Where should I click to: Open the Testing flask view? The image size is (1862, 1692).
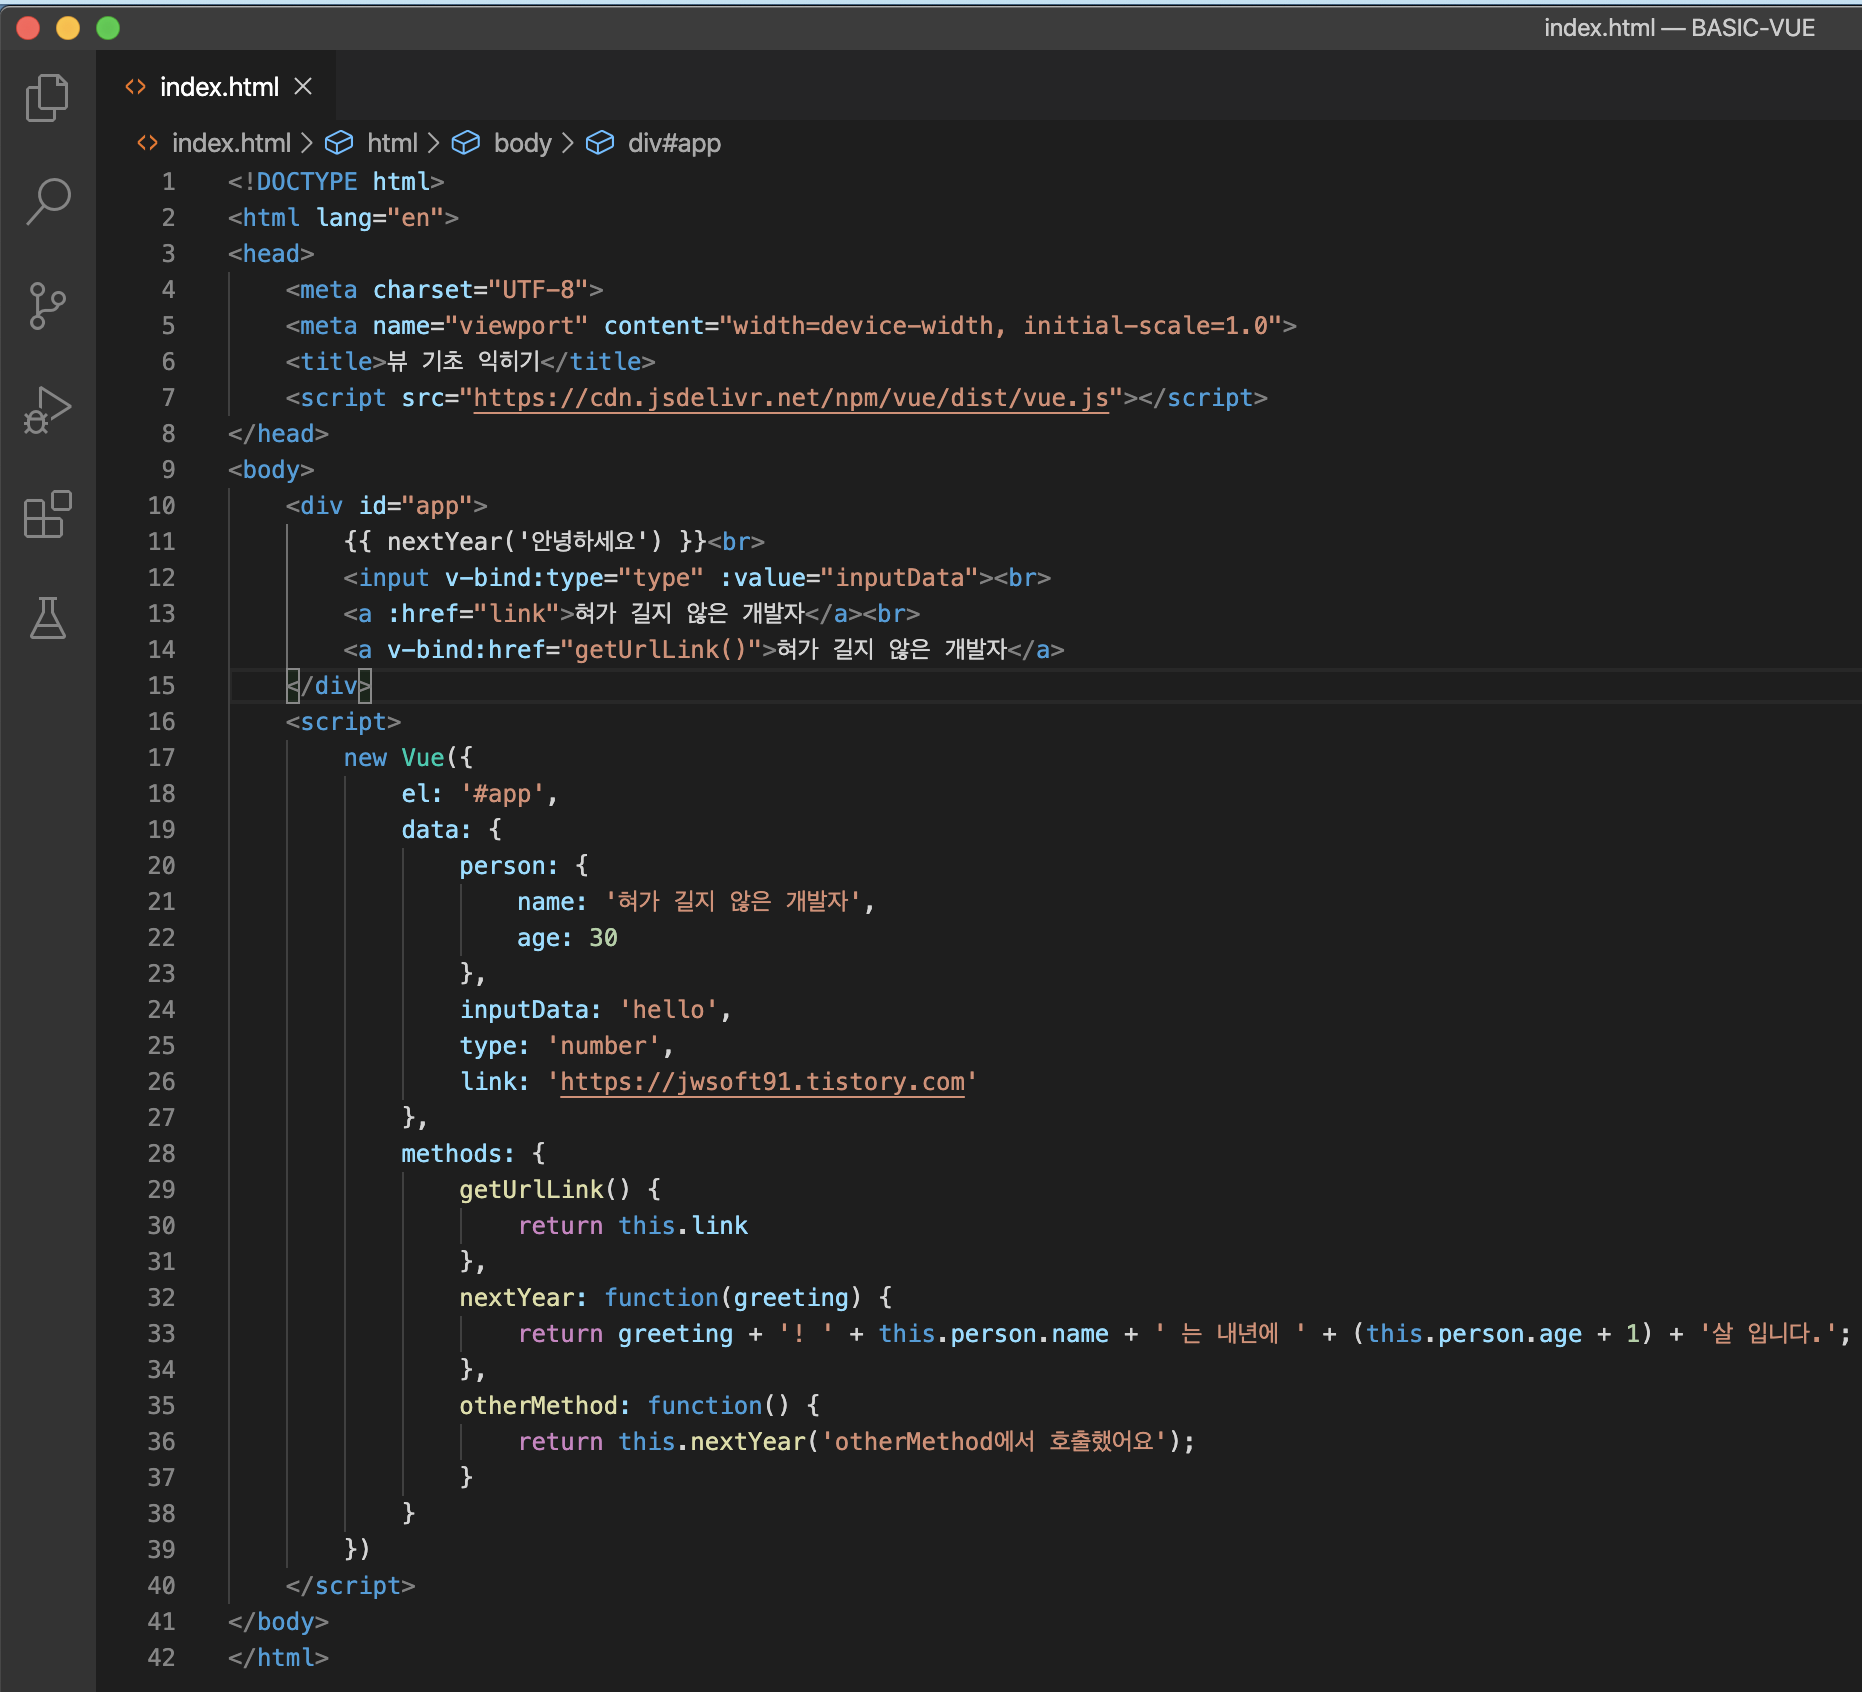[x=47, y=618]
